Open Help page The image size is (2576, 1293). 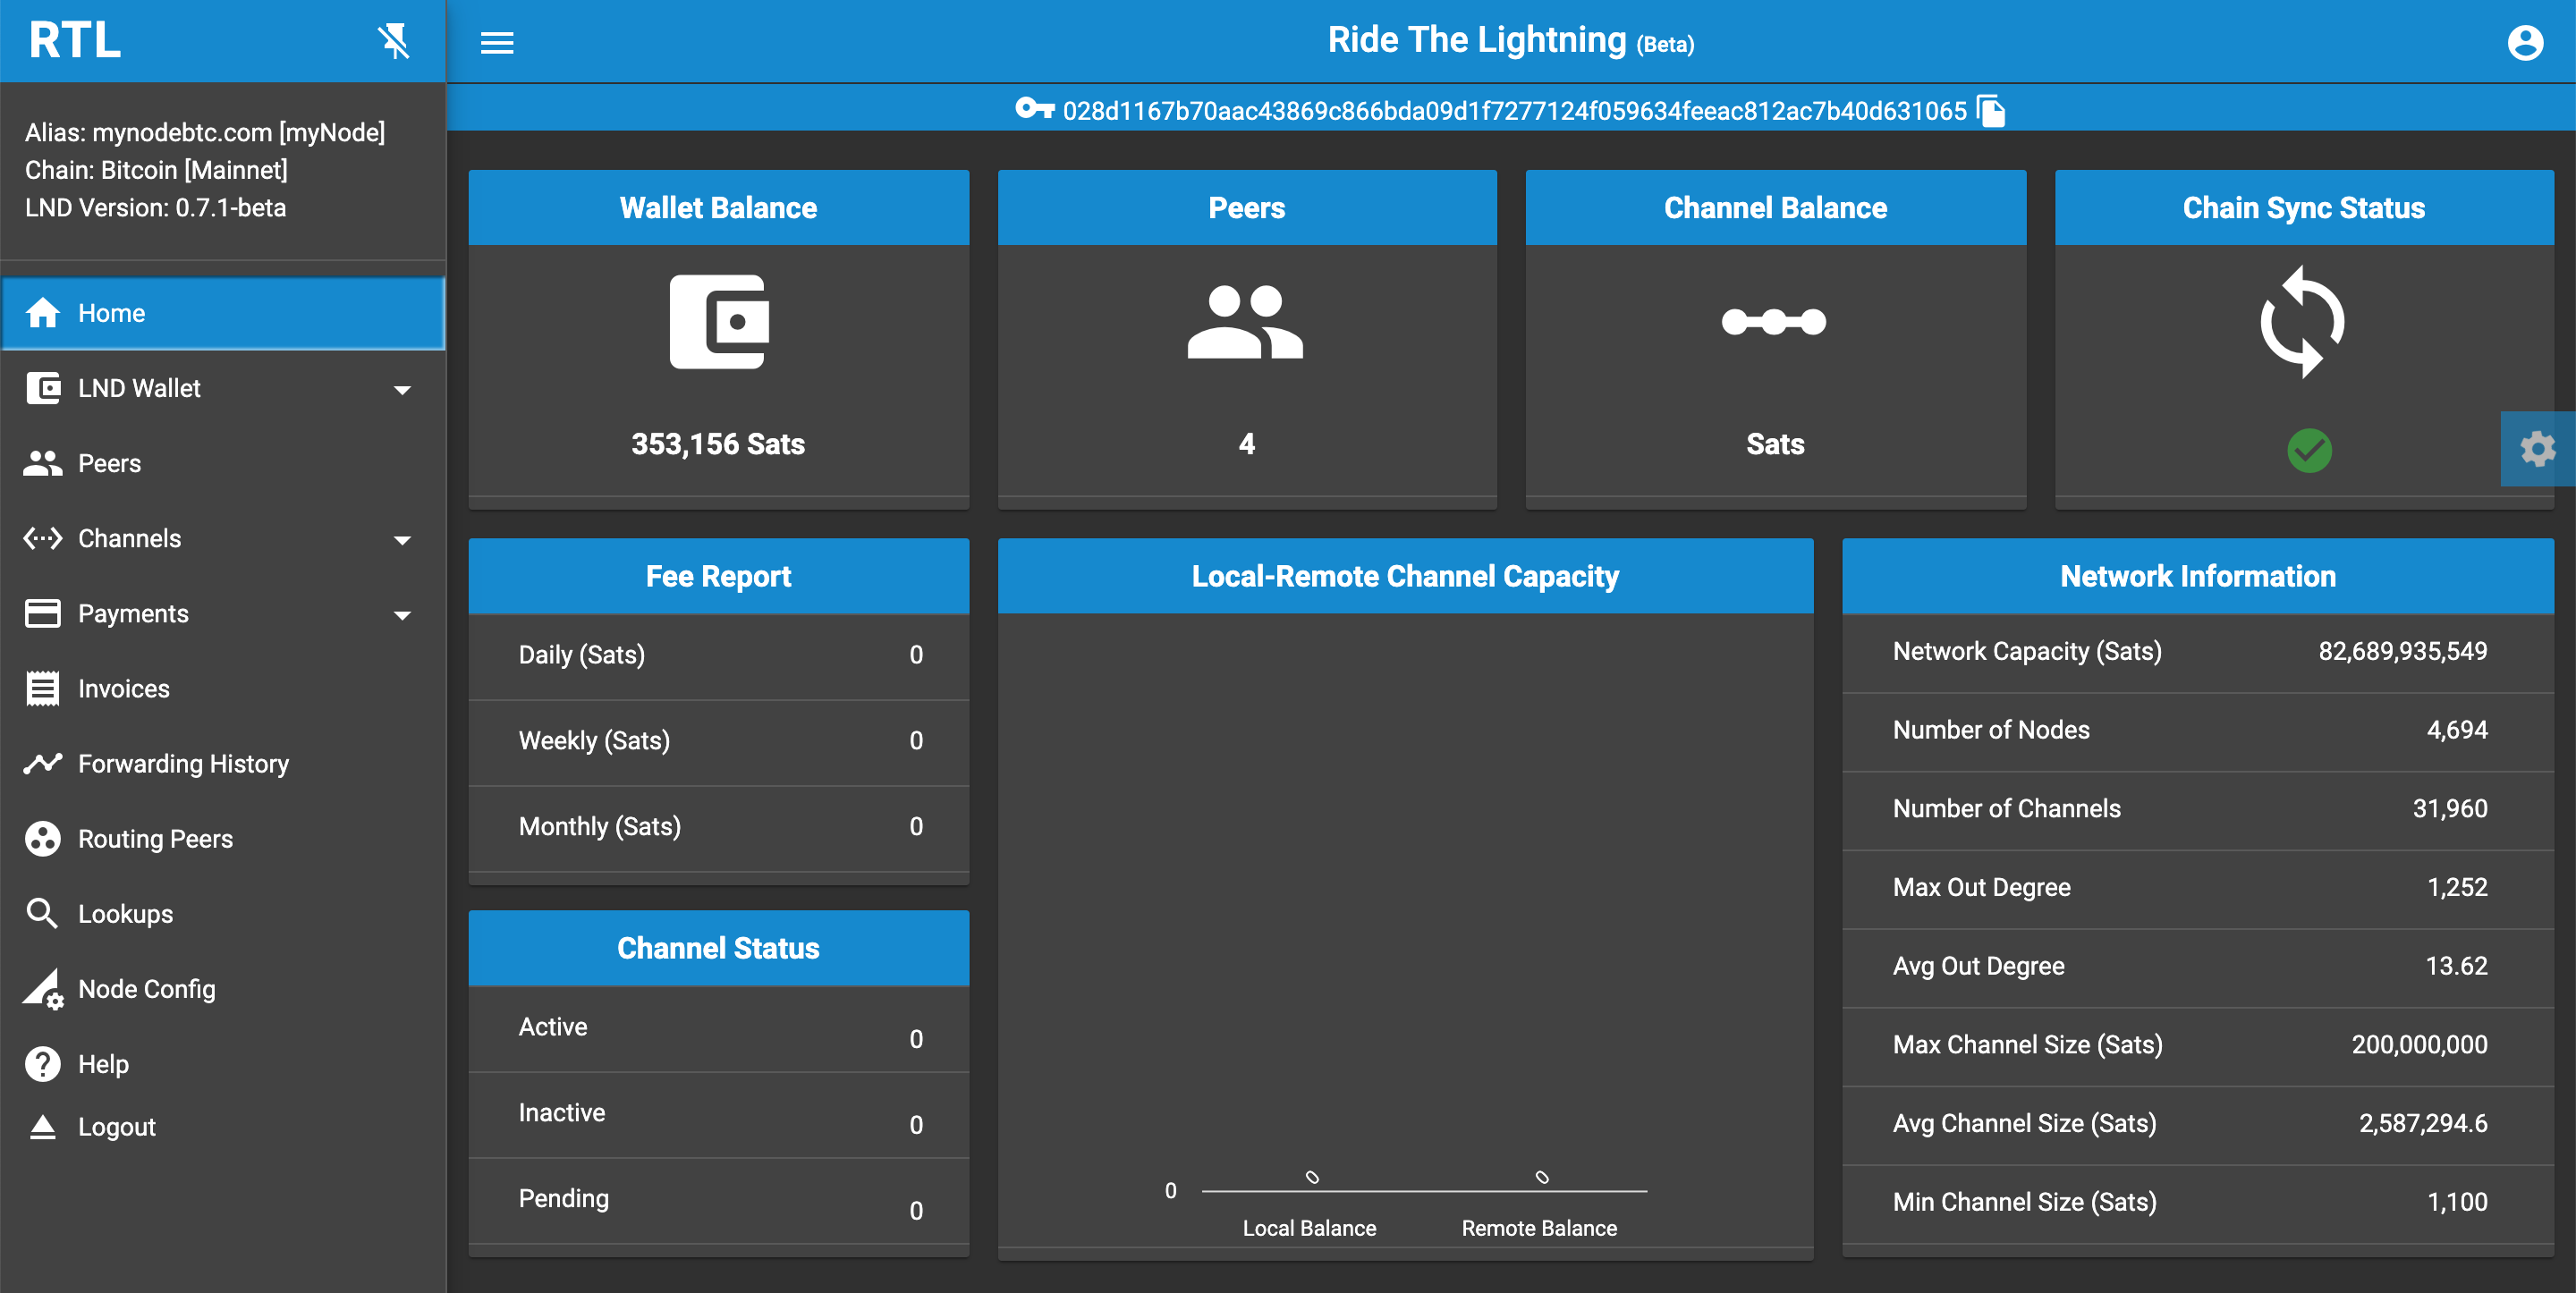click(223, 1063)
